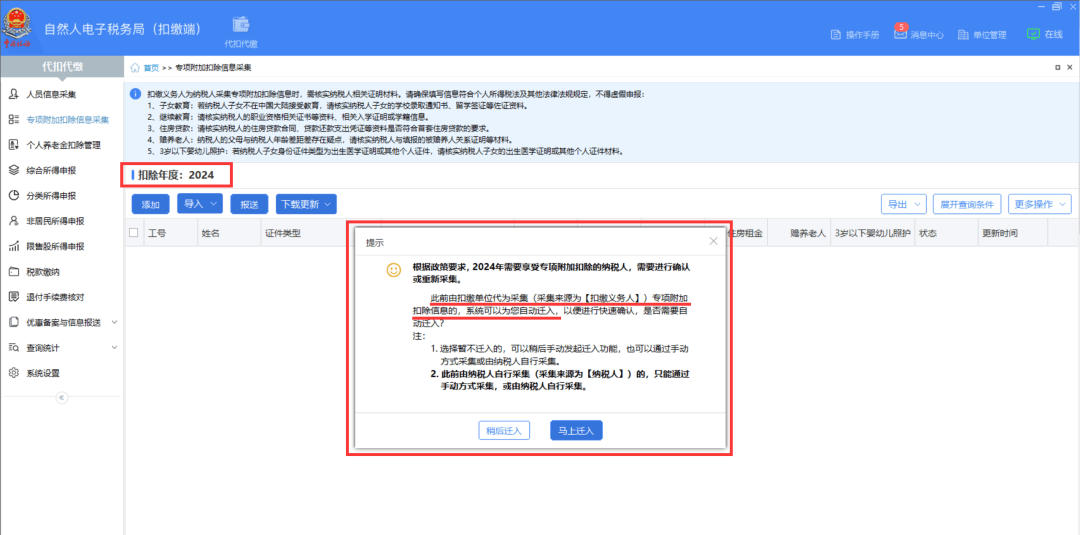This screenshot has width=1080, height=535.
Task: Click 稍后迁入 button in dialog
Action: pyautogui.click(x=504, y=431)
